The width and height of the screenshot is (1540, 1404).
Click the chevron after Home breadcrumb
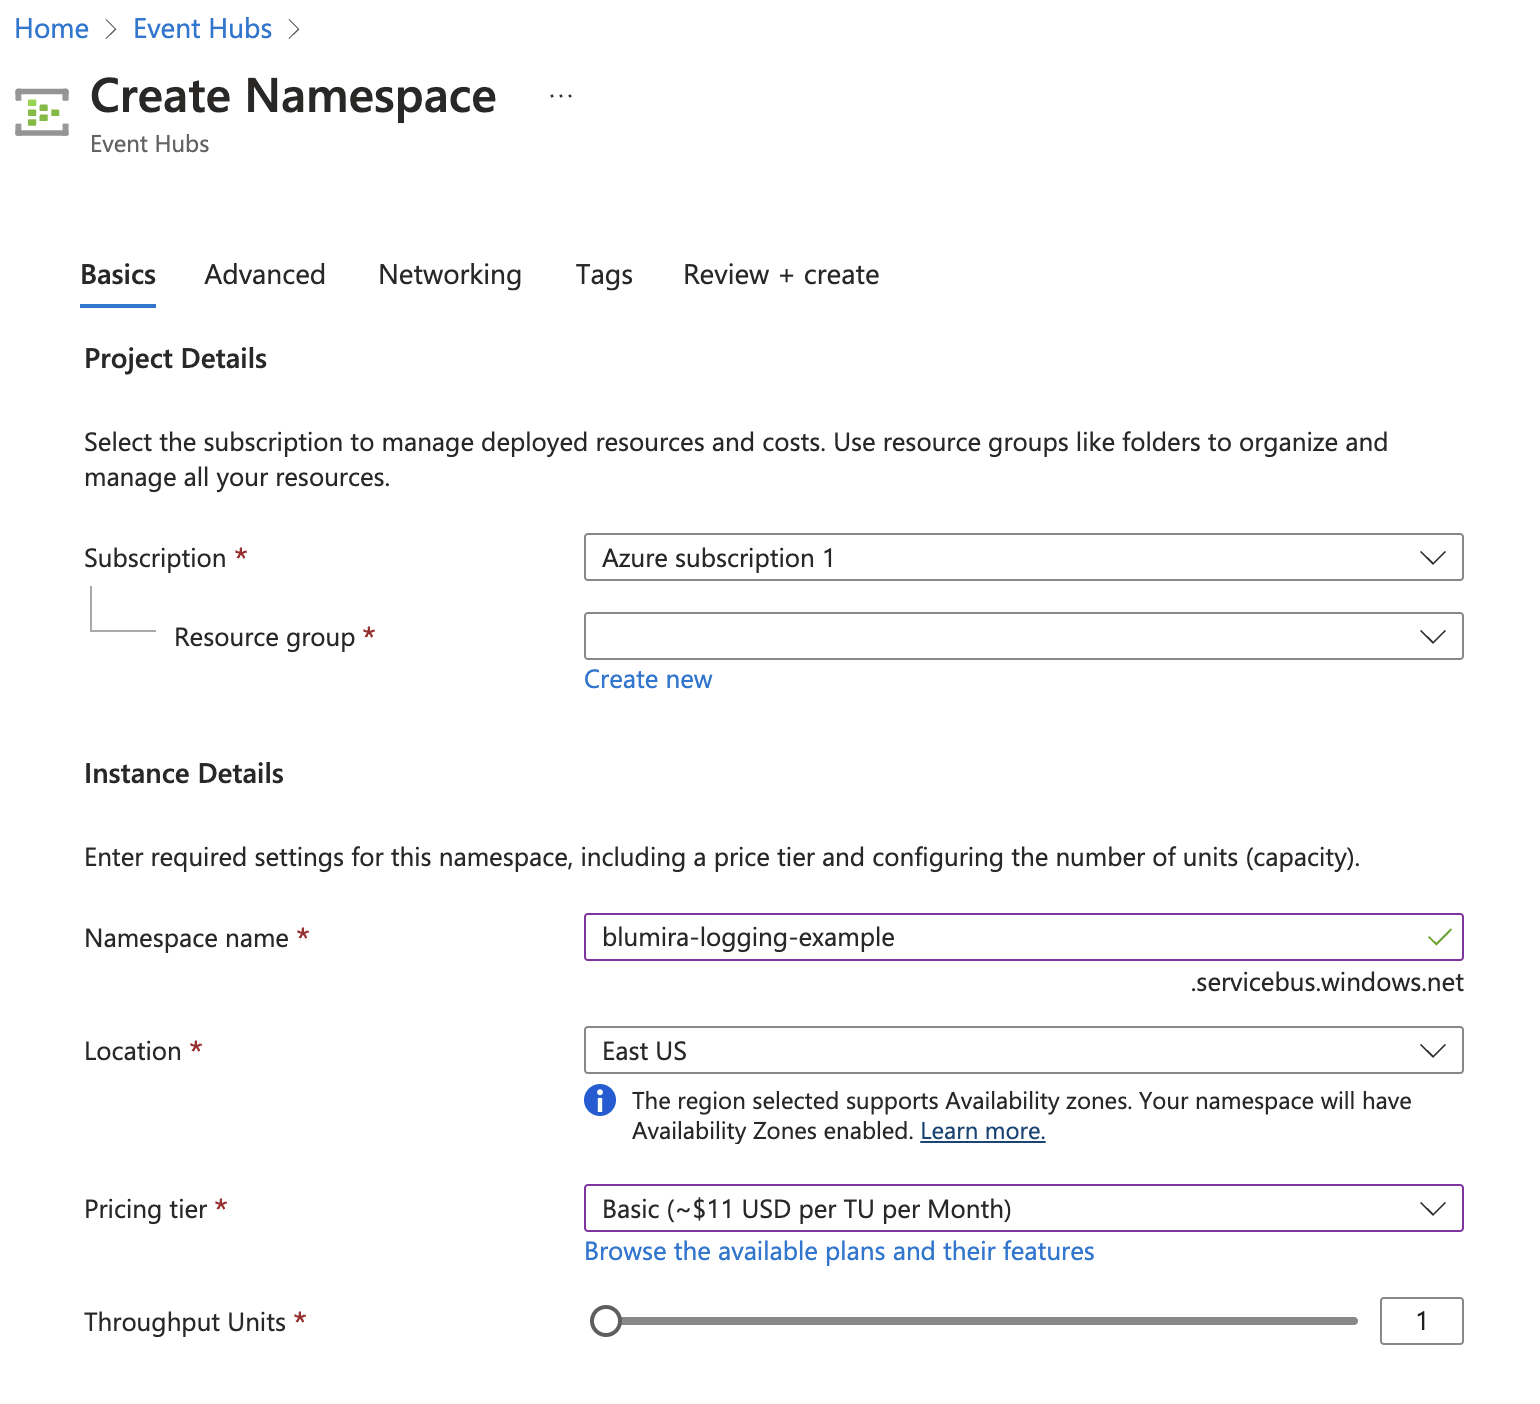click(x=111, y=29)
